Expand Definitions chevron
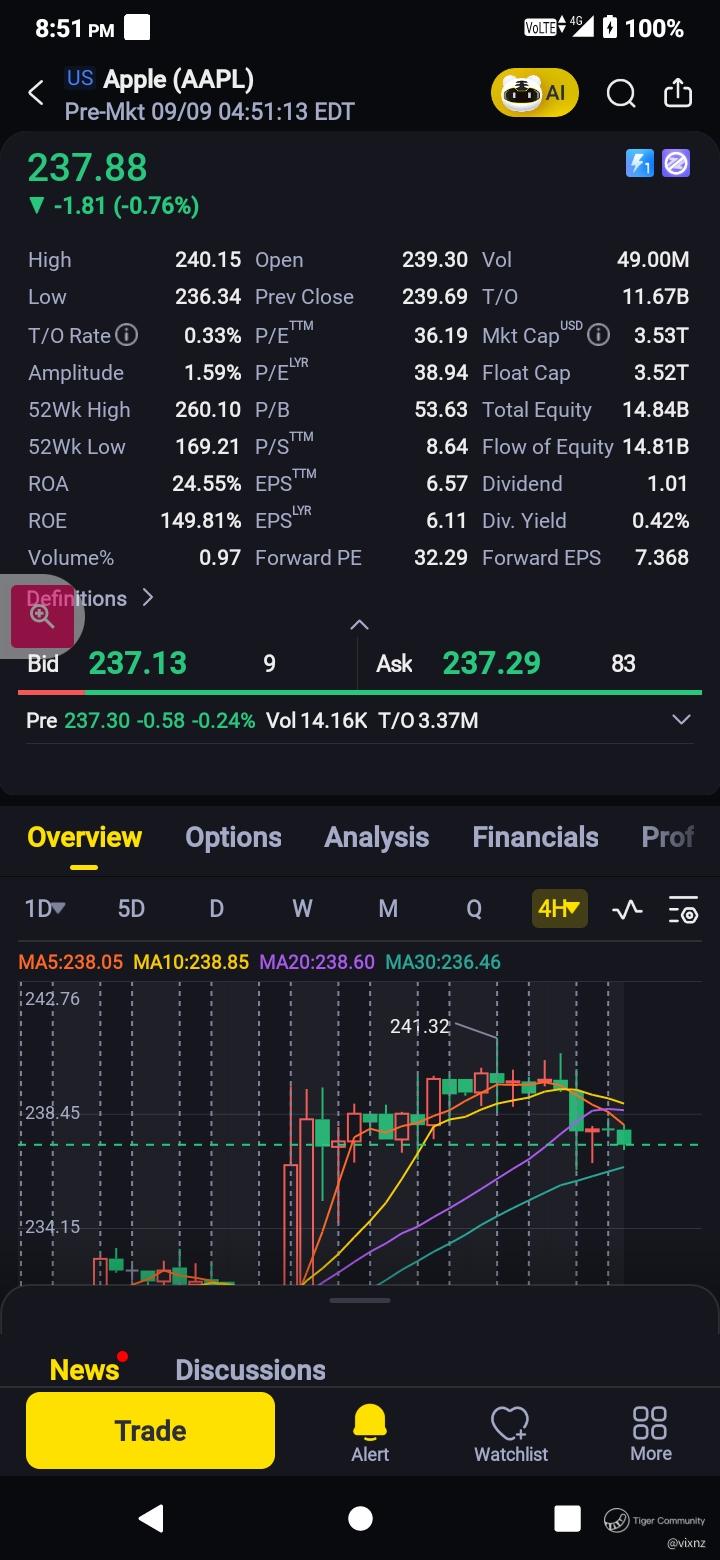The width and height of the screenshot is (720, 1560). [x=148, y=598]
